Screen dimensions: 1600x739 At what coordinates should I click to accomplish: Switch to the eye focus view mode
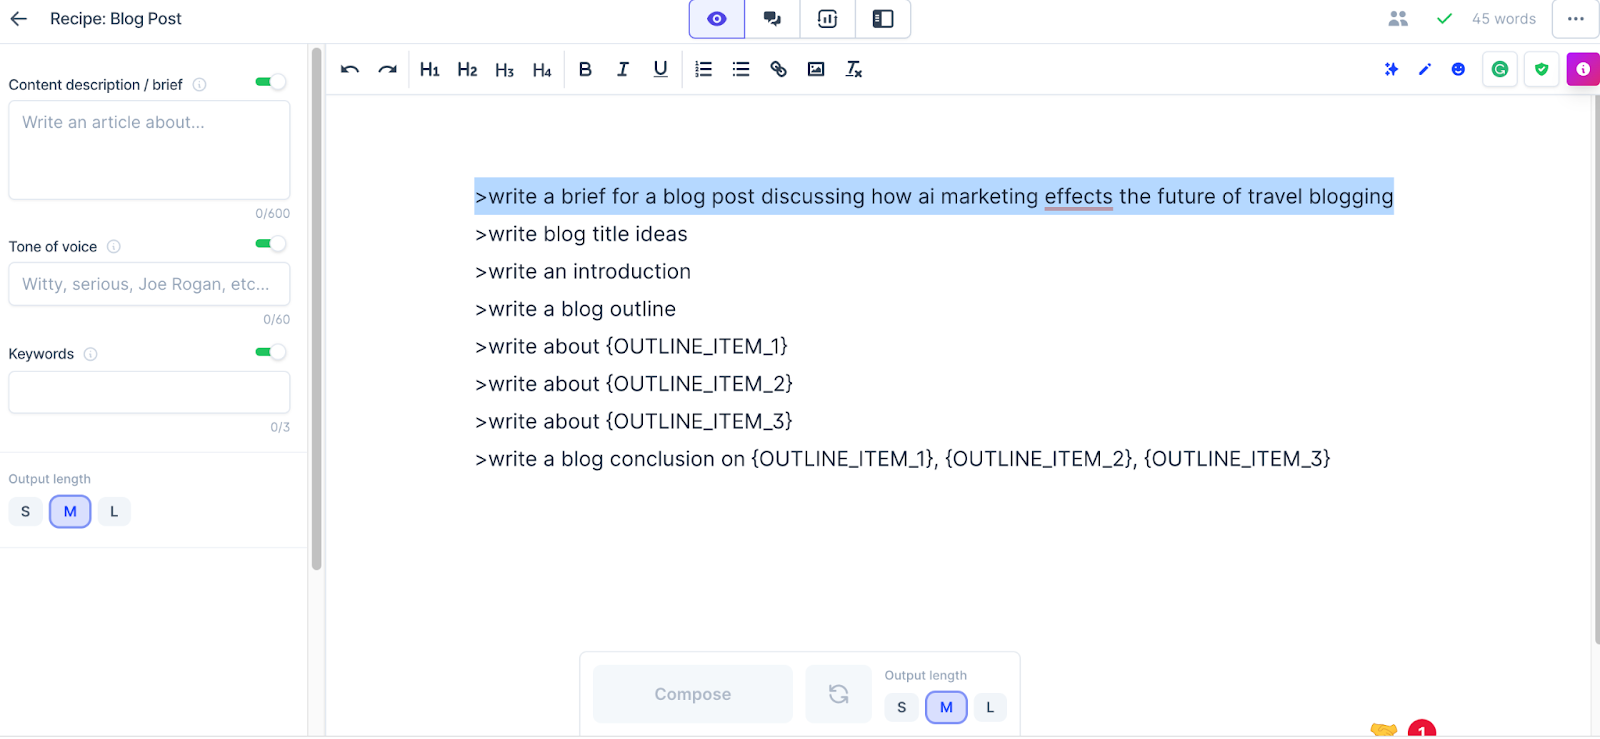click(717, 19)
